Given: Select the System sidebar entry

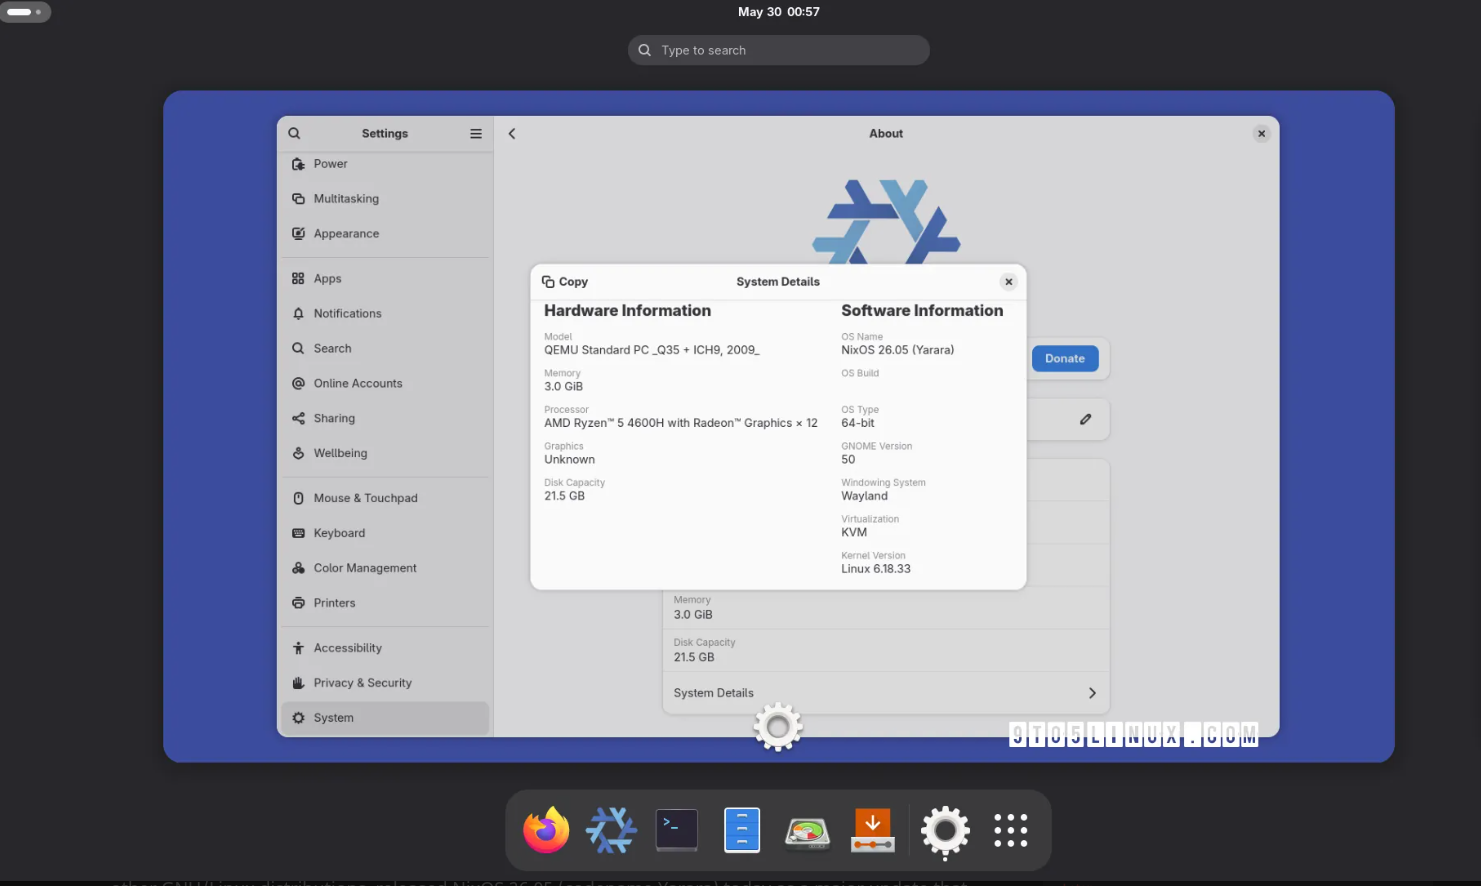Looking at the screenshot, I should pyautogui.click(x=385, y=718).
